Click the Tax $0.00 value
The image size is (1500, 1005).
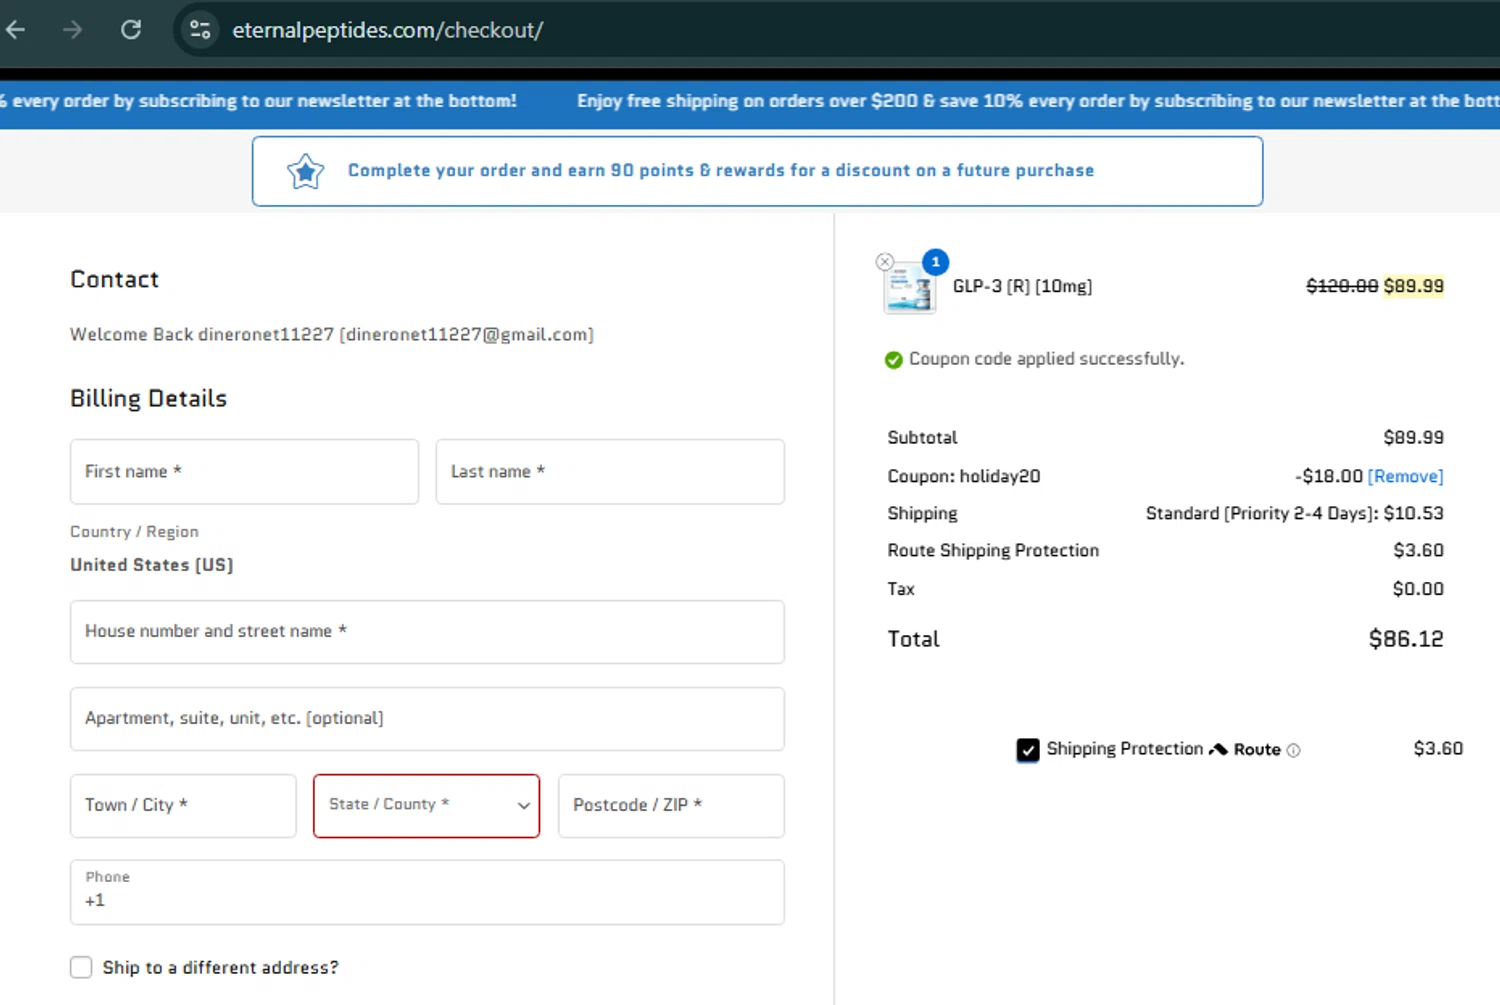click(1418, 589)
